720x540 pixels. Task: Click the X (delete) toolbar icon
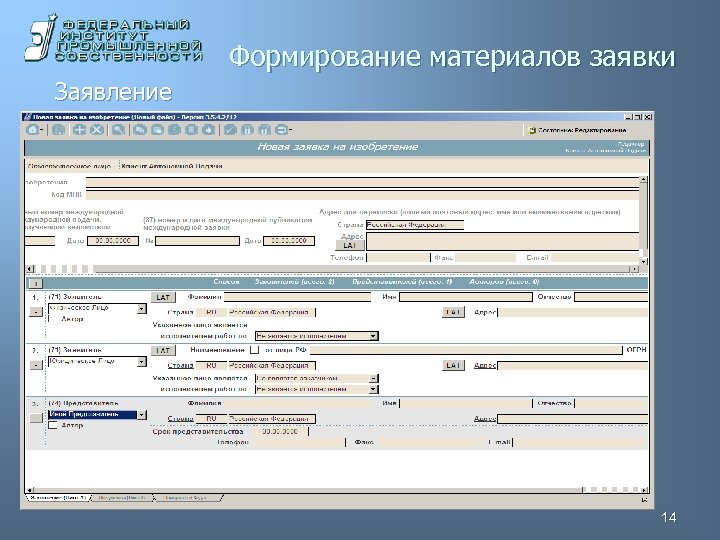(x=97, y=130)
